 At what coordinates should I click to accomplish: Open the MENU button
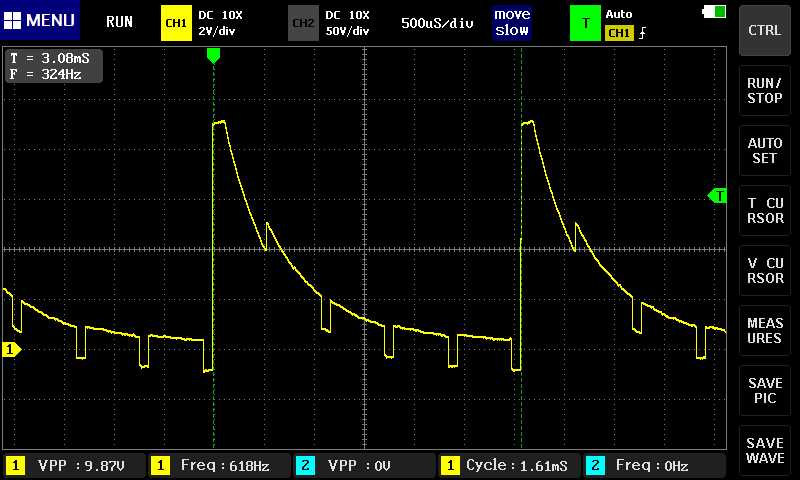[40, 20]
